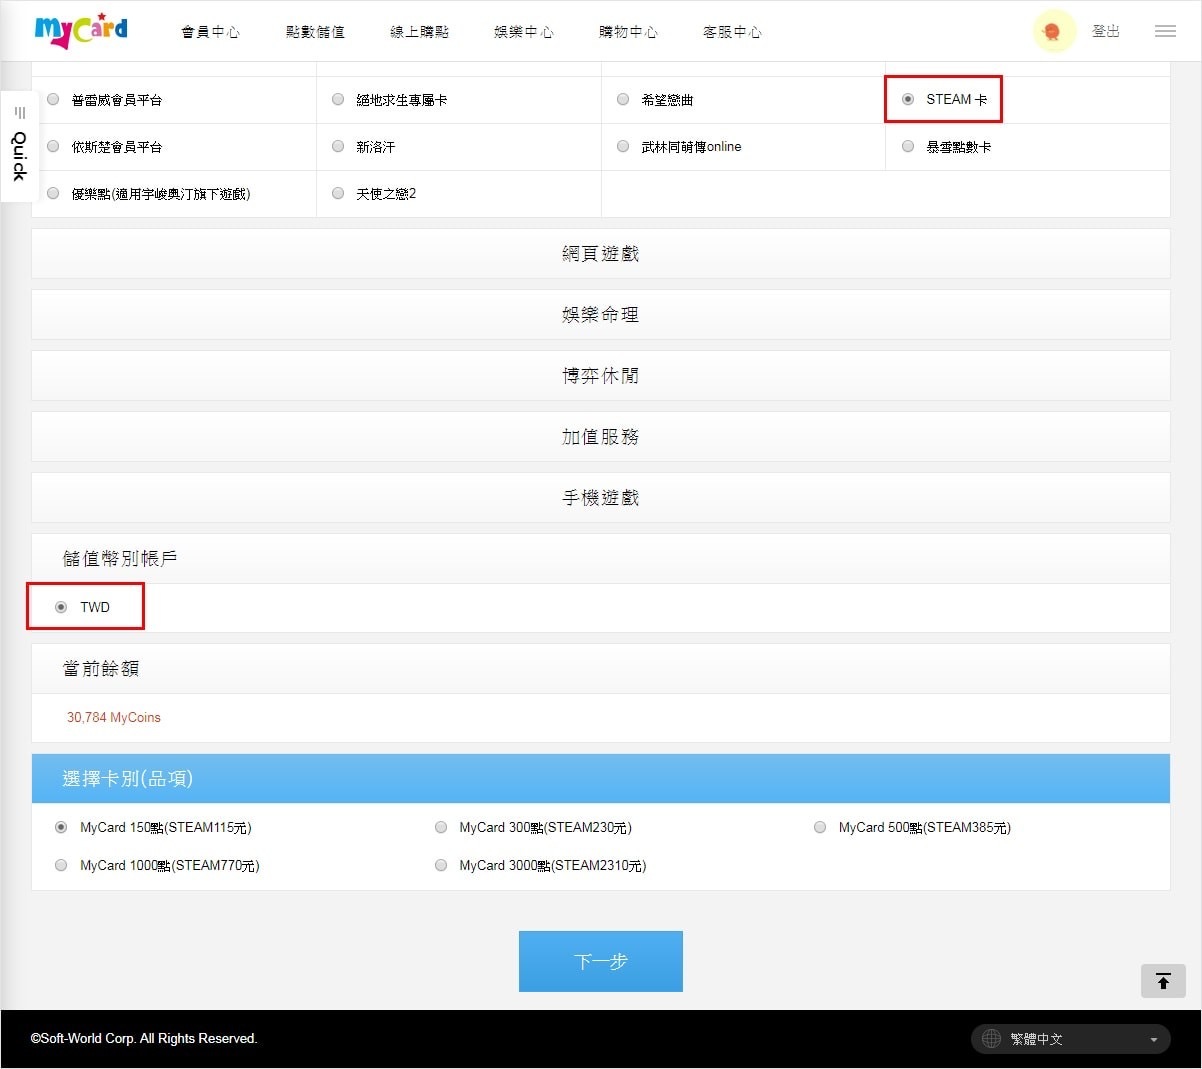1202x1069 pixels.
Task: Open the hamburger menu icon
Action: point(1165,31)
